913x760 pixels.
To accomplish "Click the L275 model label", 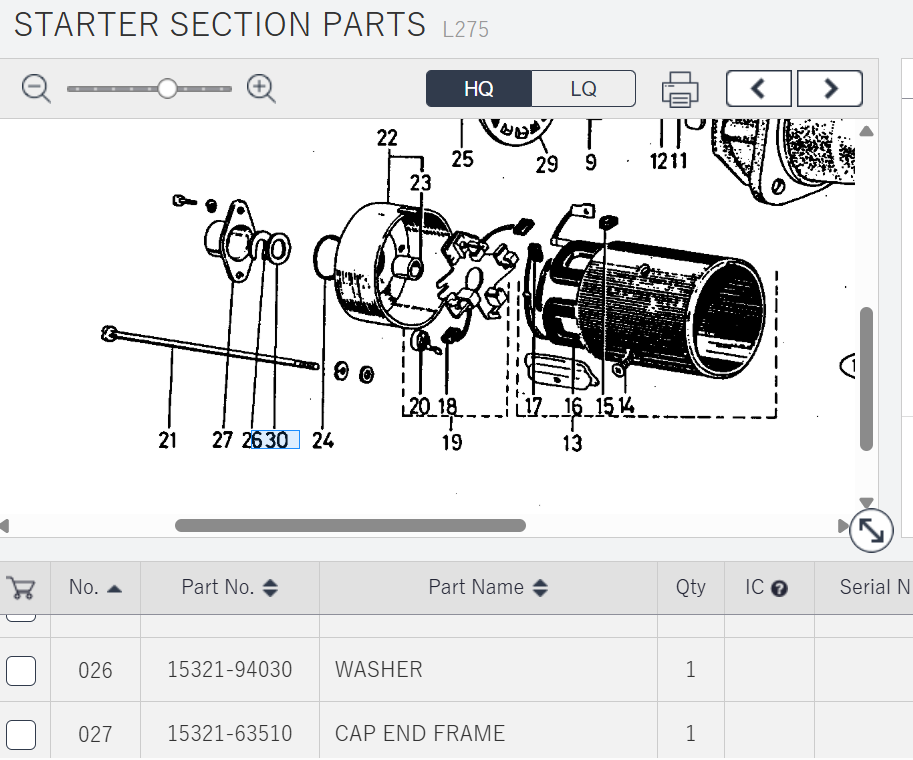I will click(x=465, y=29).
